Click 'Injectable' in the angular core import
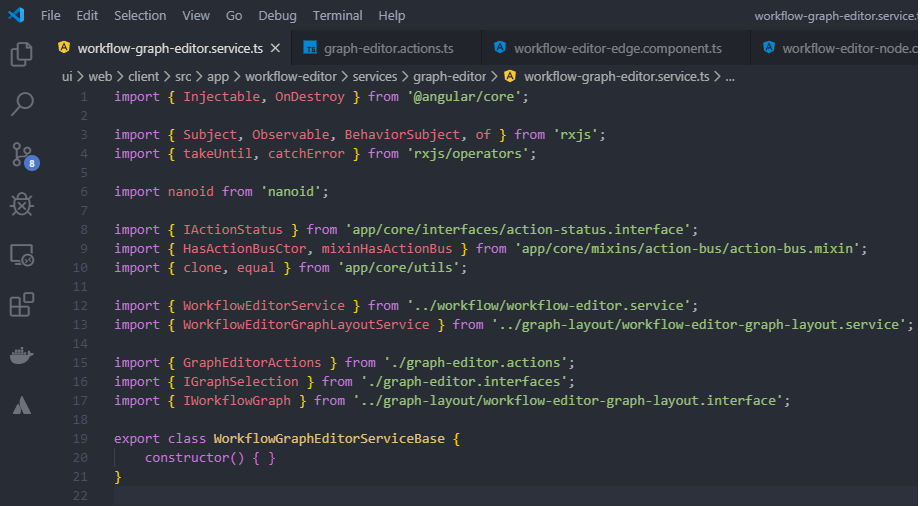Screen dimensions: 920x506 click(x=221, y=96)
